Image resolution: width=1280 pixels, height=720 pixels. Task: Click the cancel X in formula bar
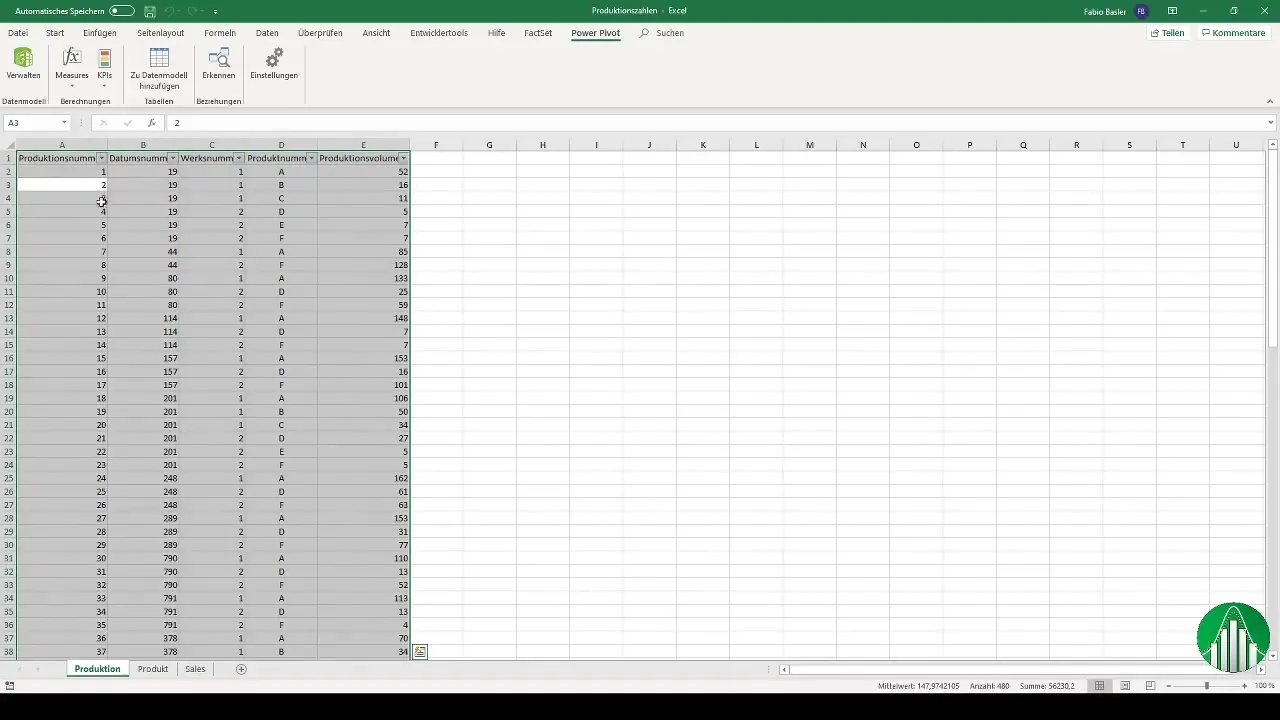coord(103,123)
